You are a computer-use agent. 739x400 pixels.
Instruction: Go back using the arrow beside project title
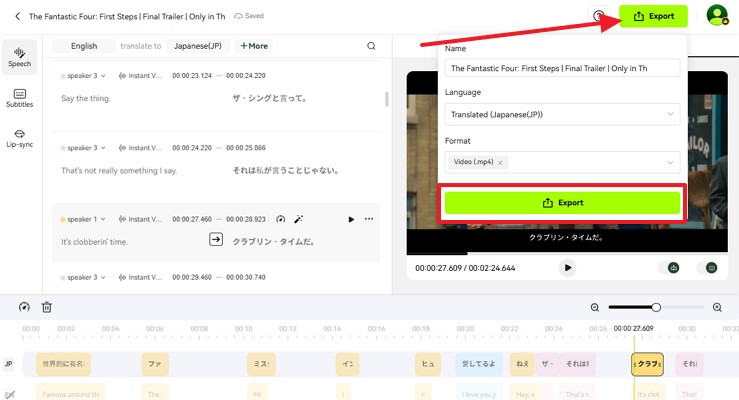pos(17,16)
